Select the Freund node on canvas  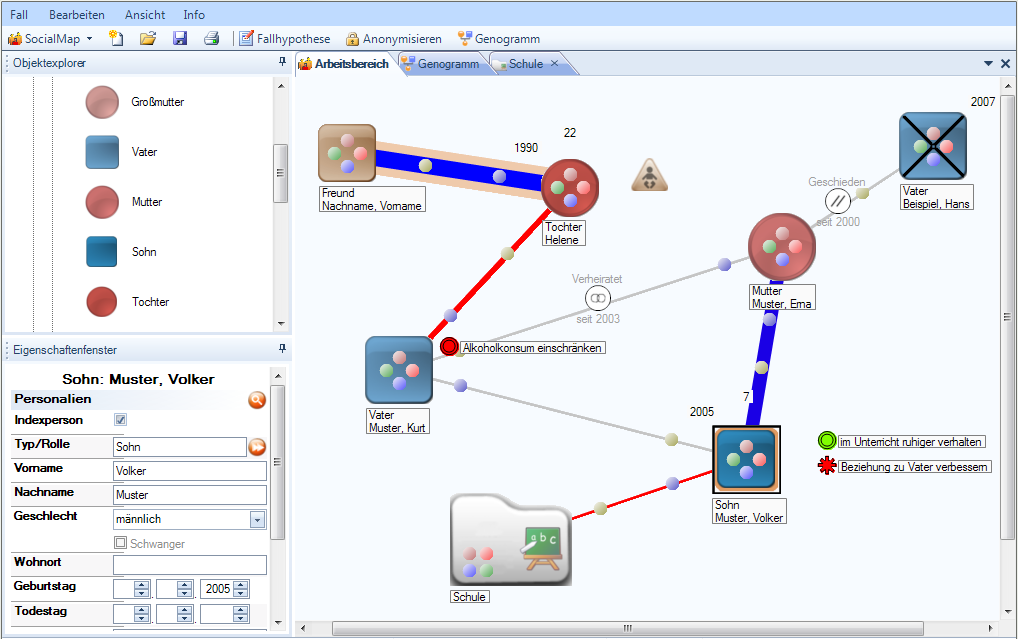[x=347, y=153]
